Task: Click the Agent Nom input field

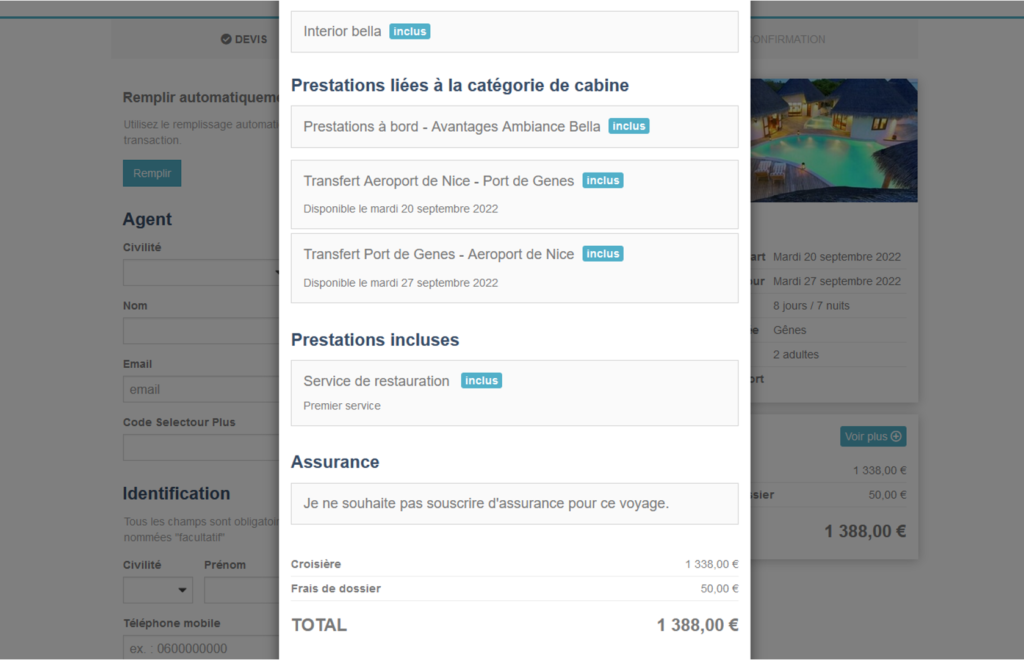Action: click(x=200, y=331)
